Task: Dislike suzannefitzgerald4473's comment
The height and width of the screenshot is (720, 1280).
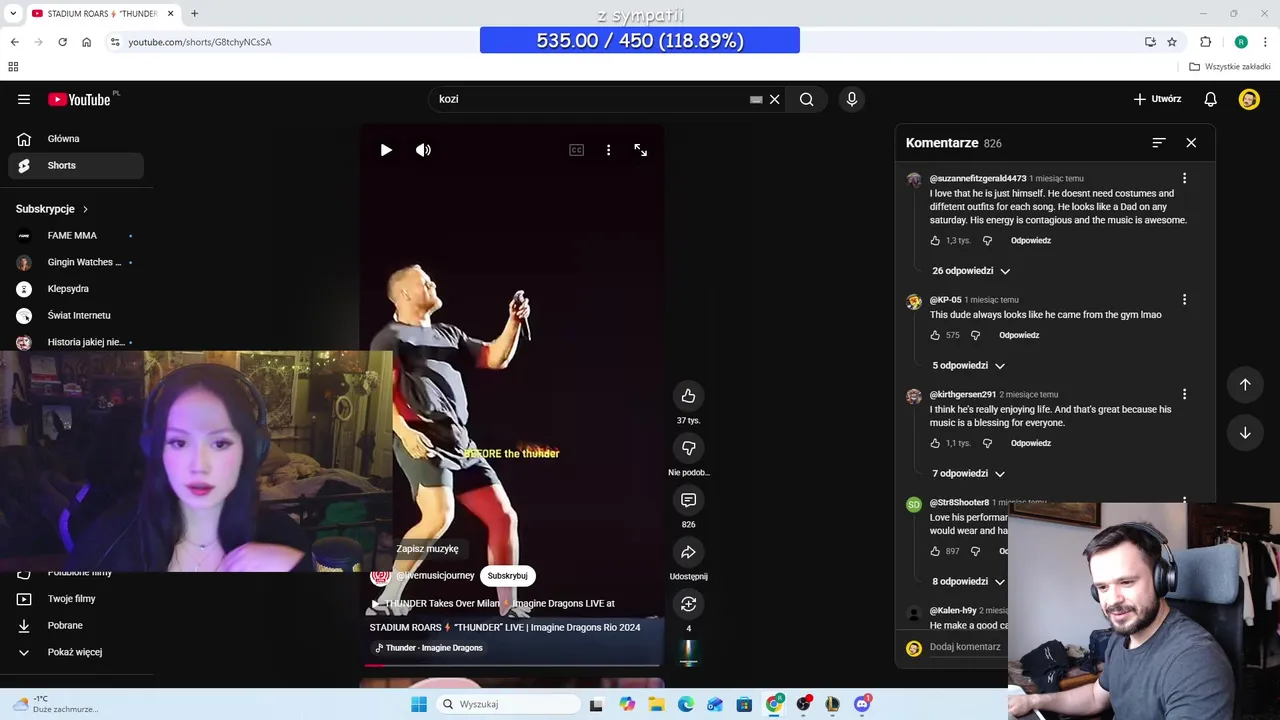Action: coord(987,240)
